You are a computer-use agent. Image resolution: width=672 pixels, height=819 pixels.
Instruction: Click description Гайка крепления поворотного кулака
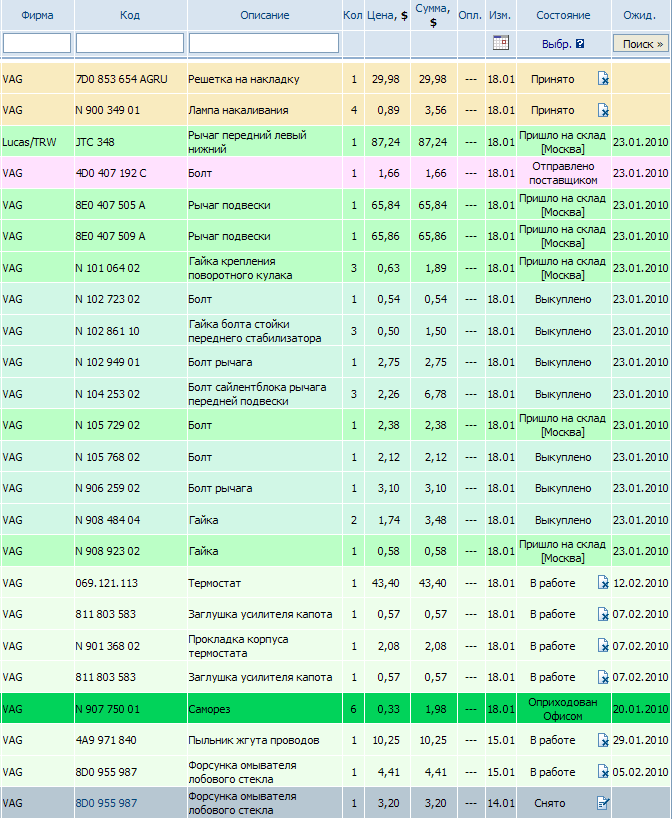(x=240, y=268)
